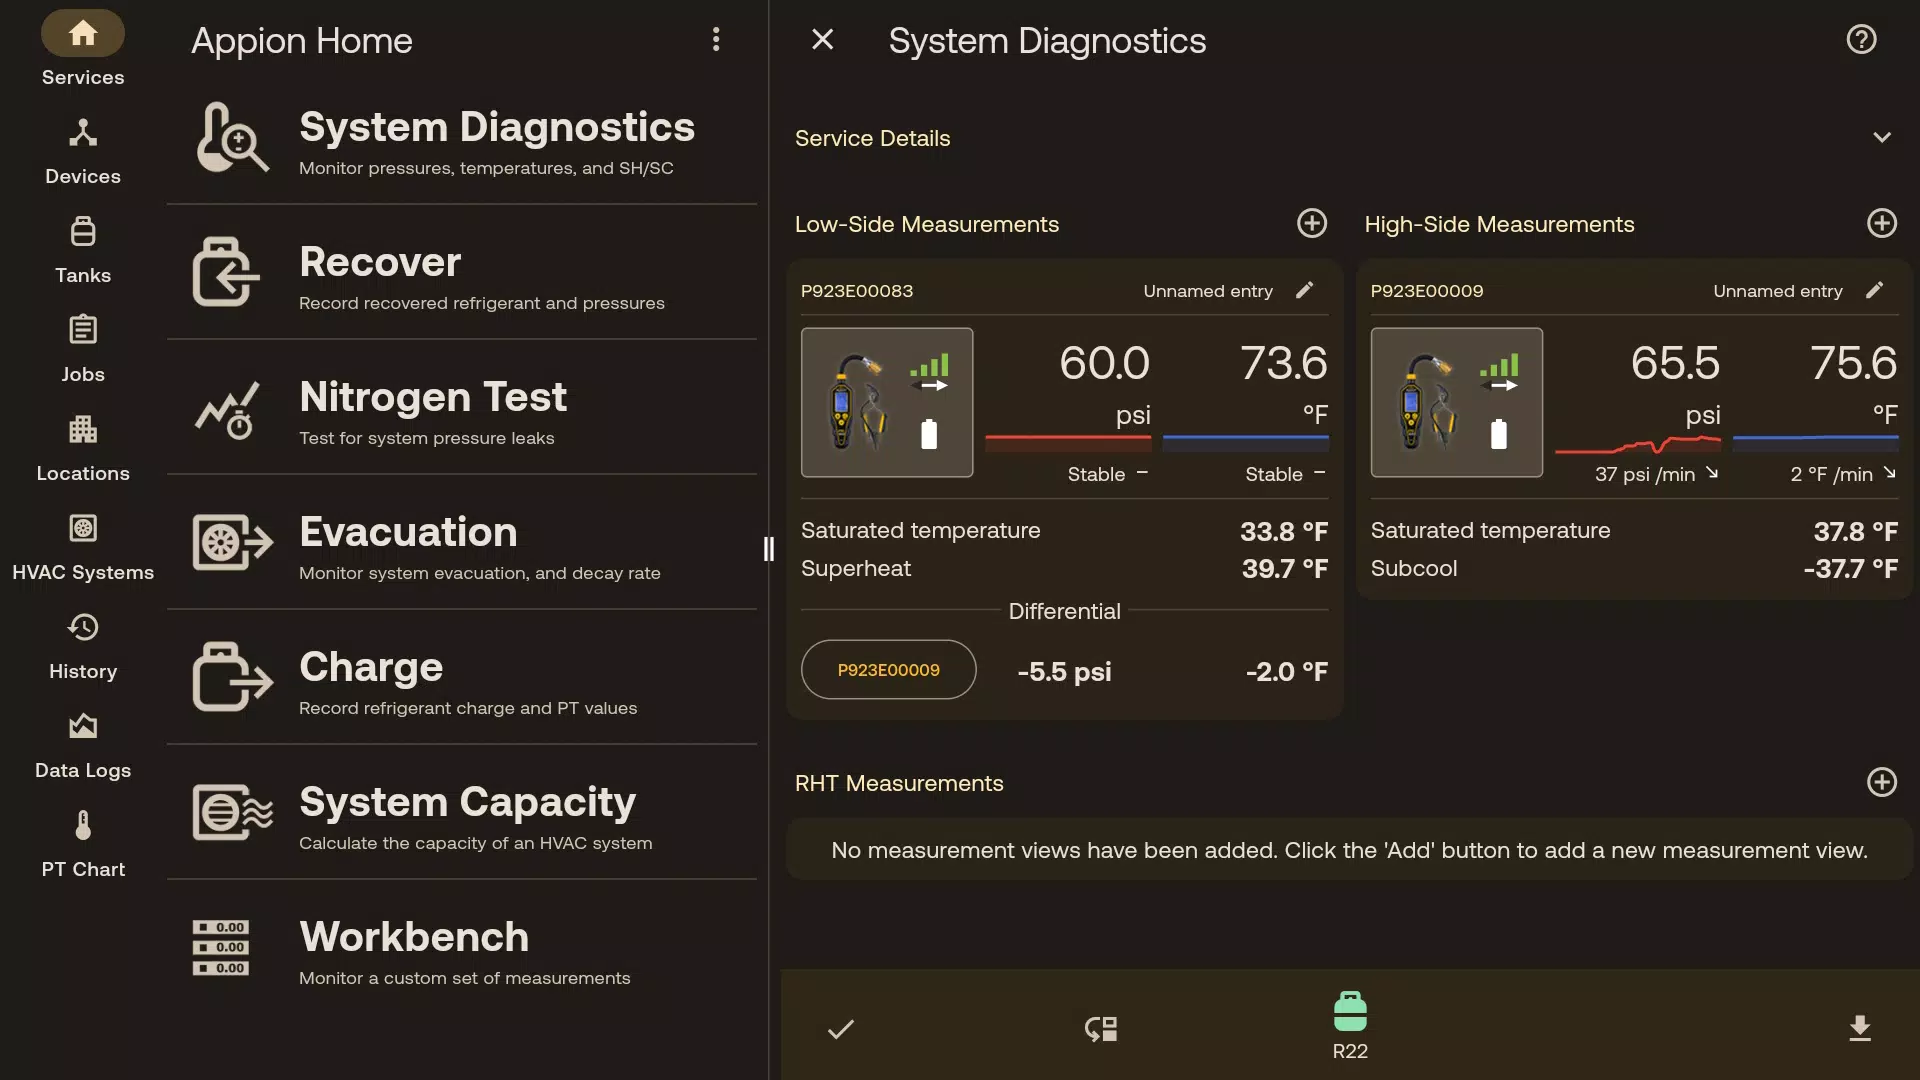The height and width of the screenshot is (1080, 1920).
Task: Open the Data Logs section
Action: point(83,746)
